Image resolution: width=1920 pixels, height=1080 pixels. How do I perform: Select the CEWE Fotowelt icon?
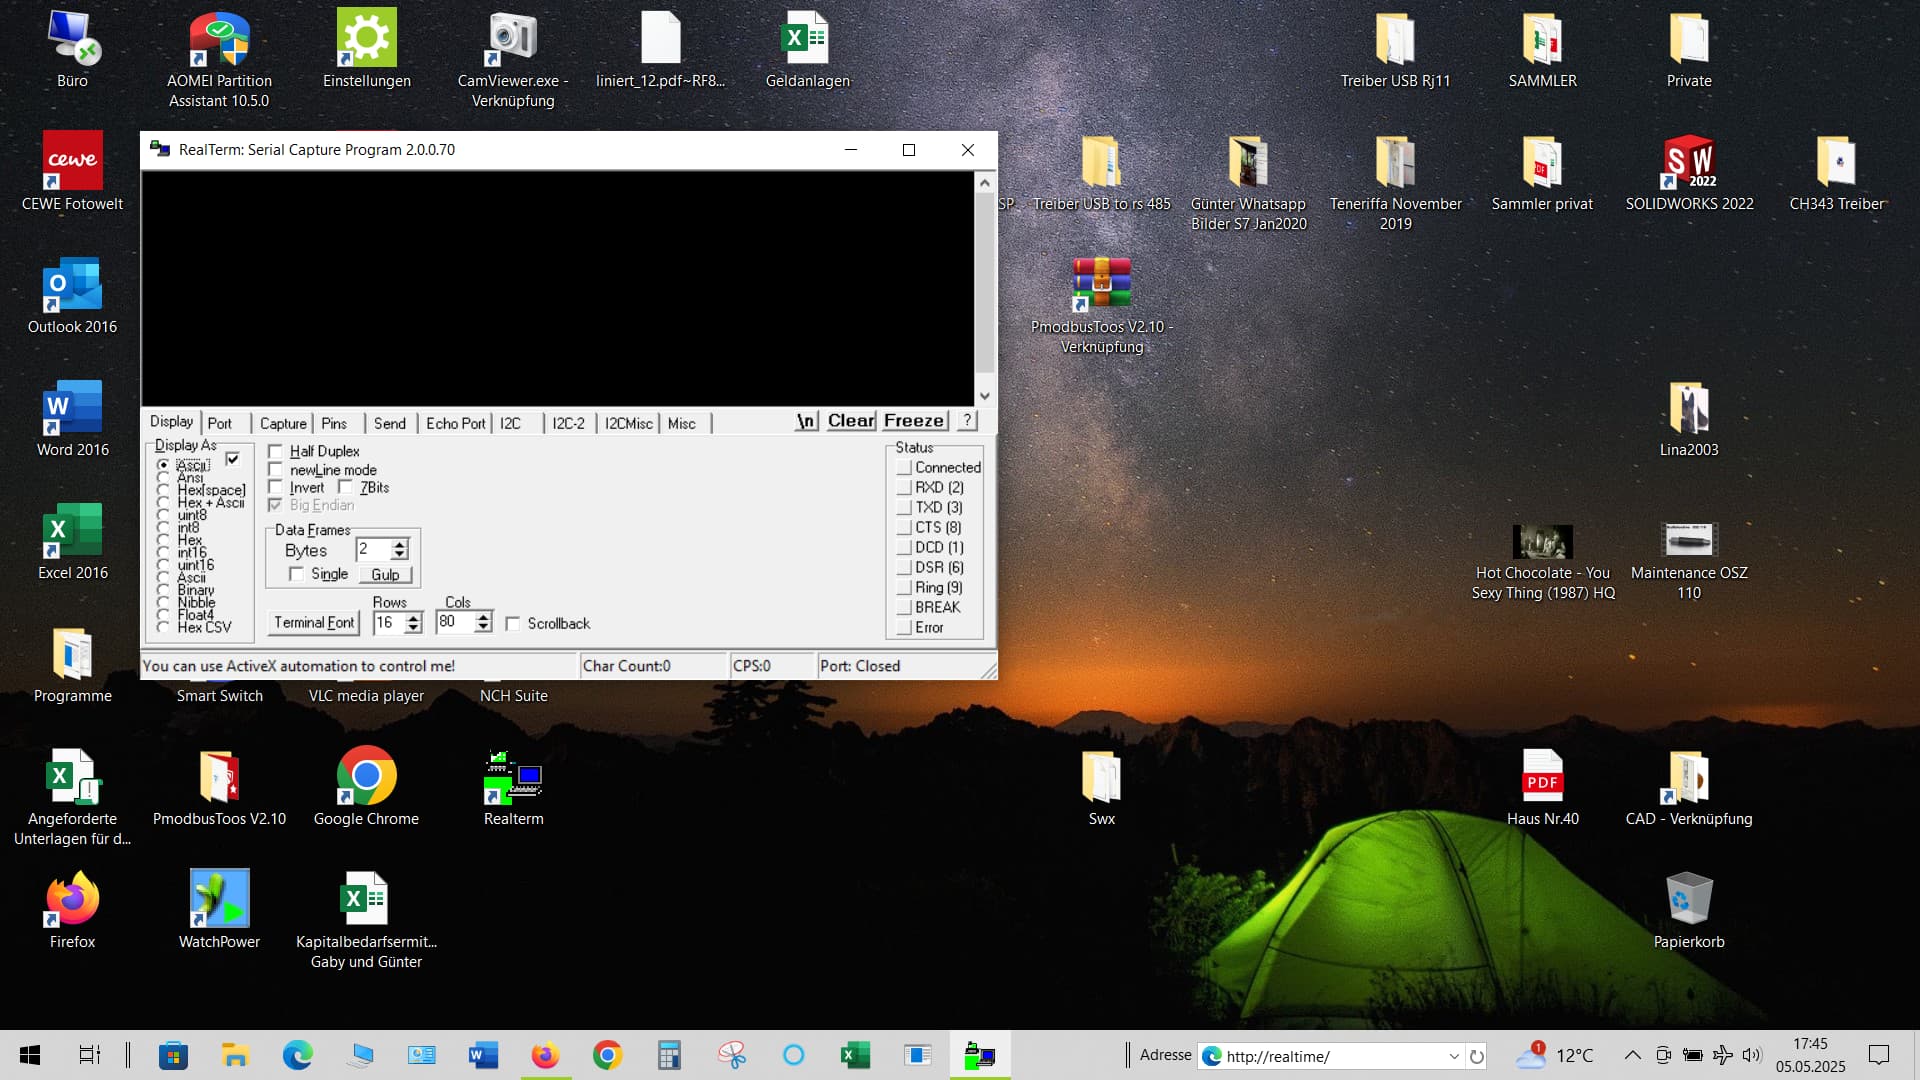pyautogui.click(x=72, y=172)
